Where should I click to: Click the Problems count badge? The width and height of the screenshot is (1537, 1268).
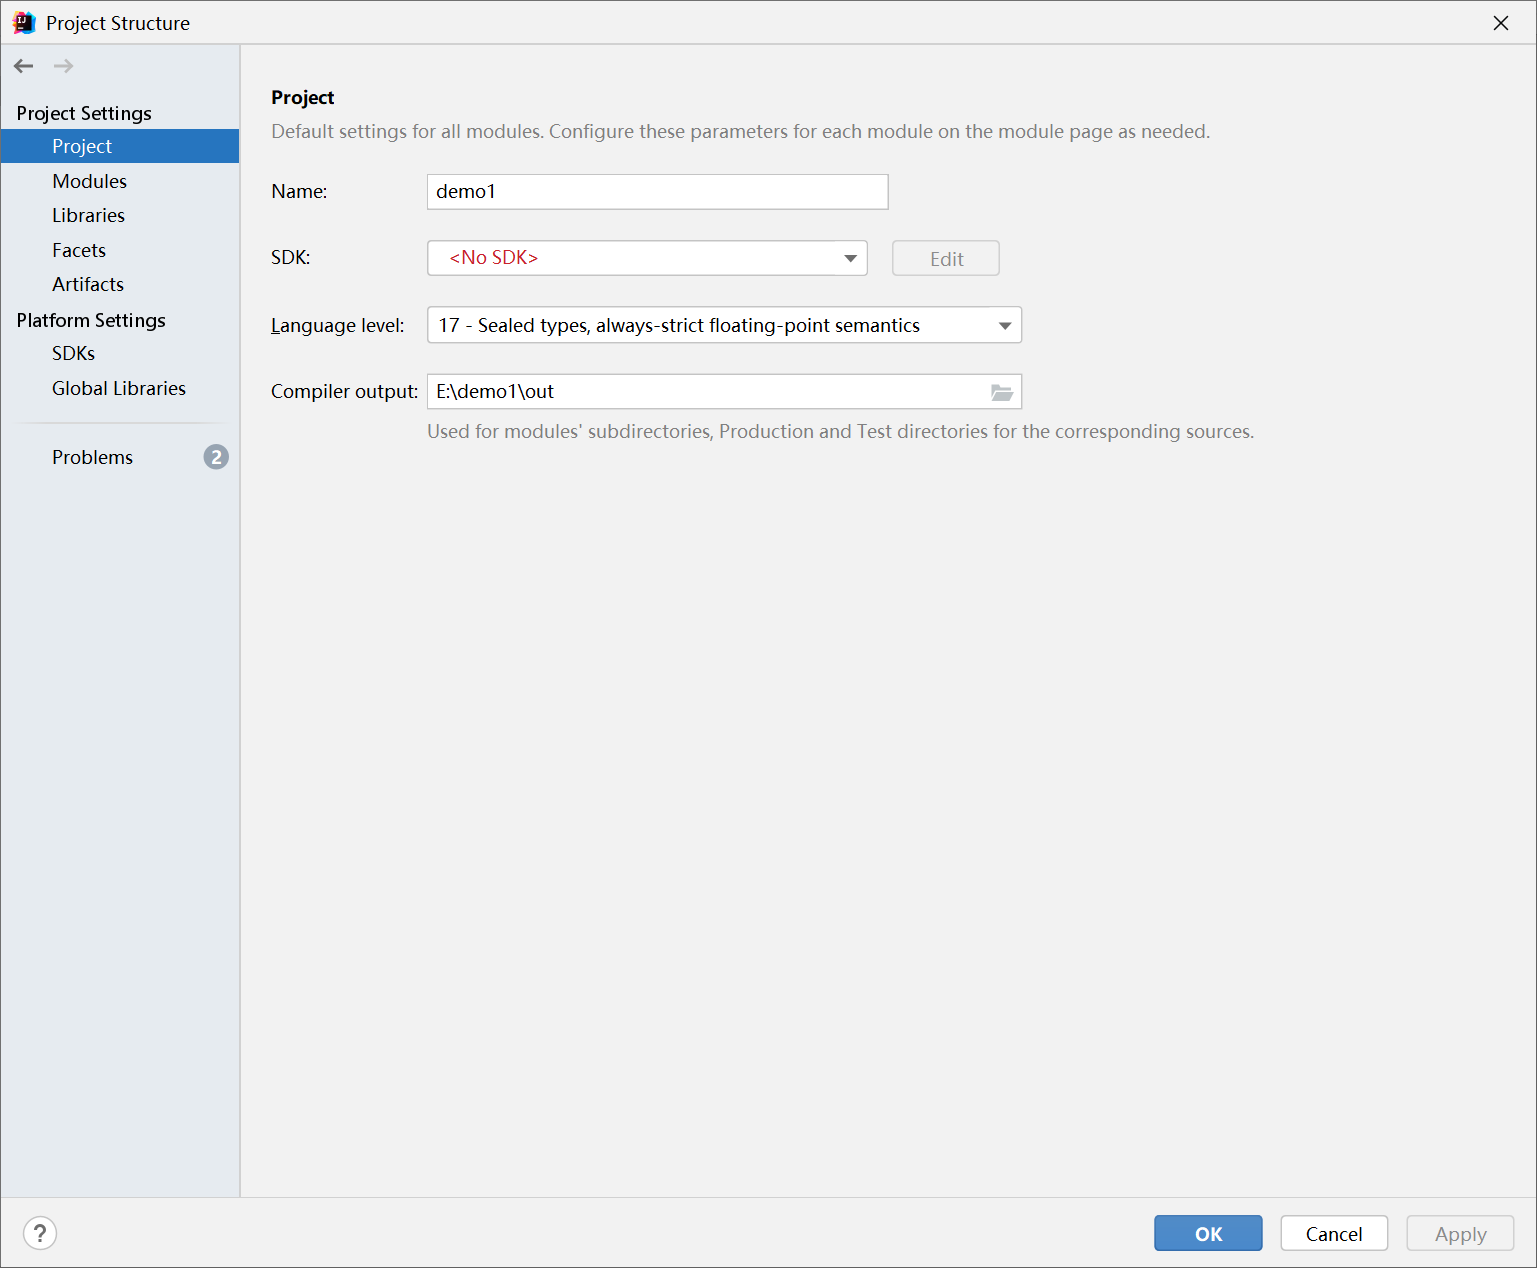(216, 457)
